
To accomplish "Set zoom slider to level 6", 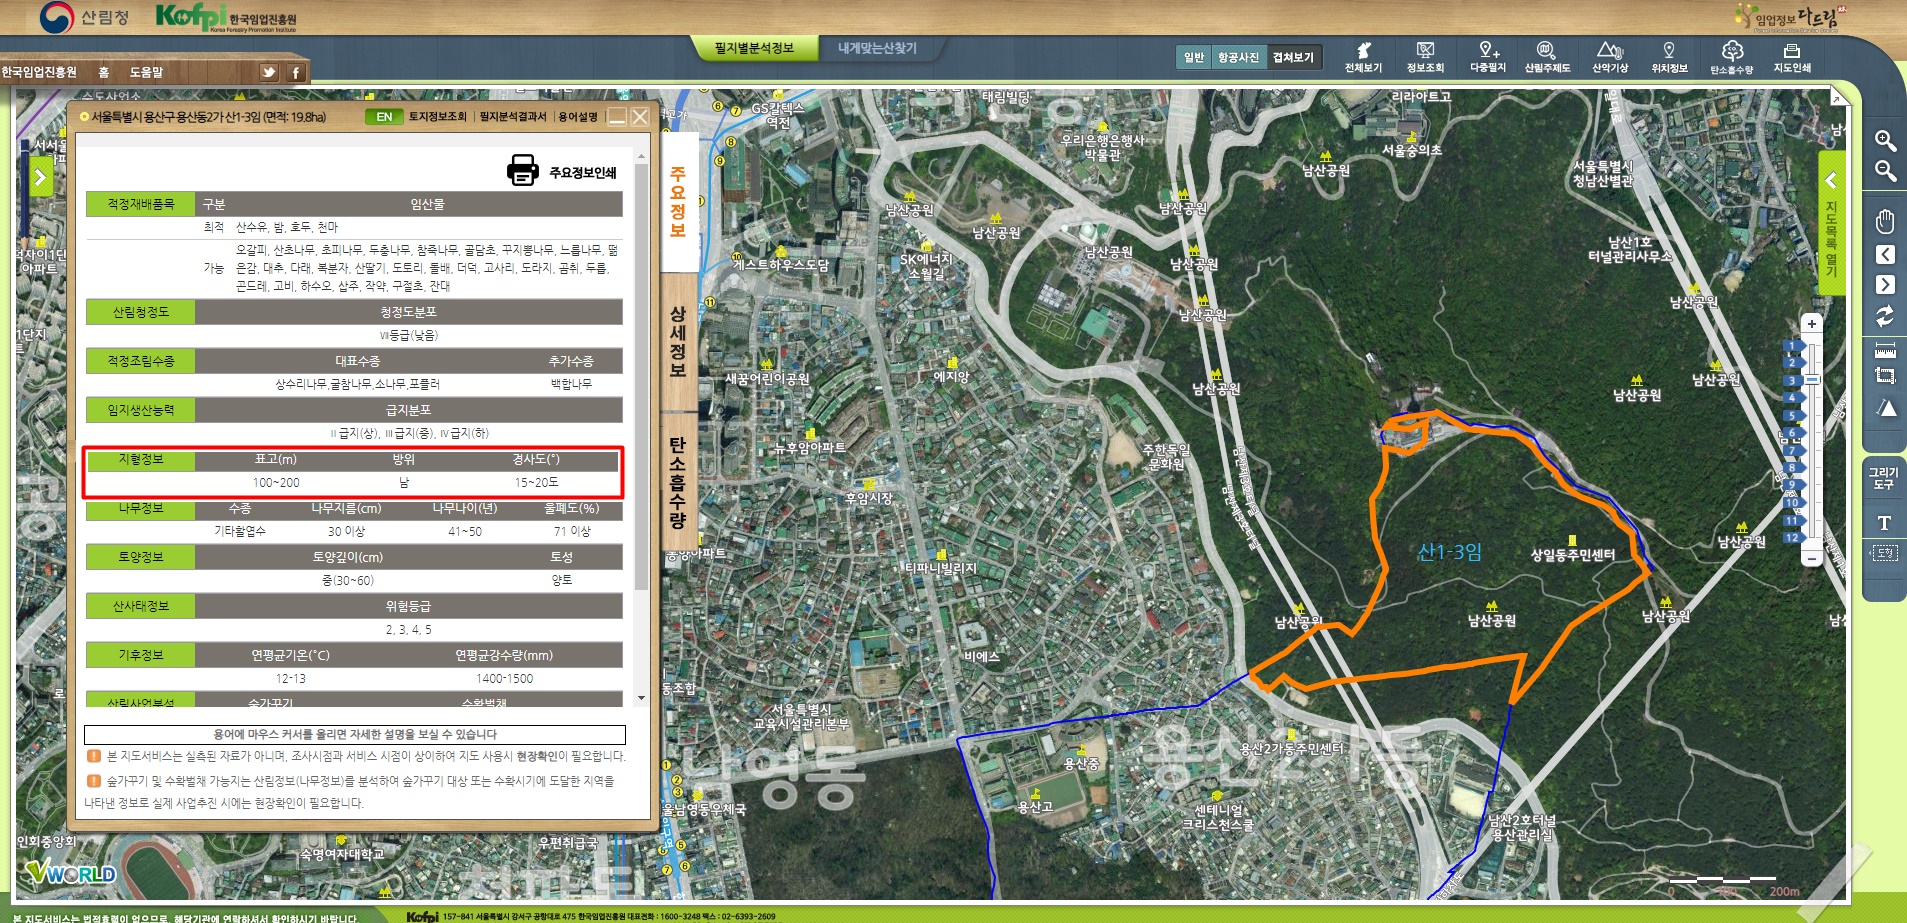I will point(1791,433).
